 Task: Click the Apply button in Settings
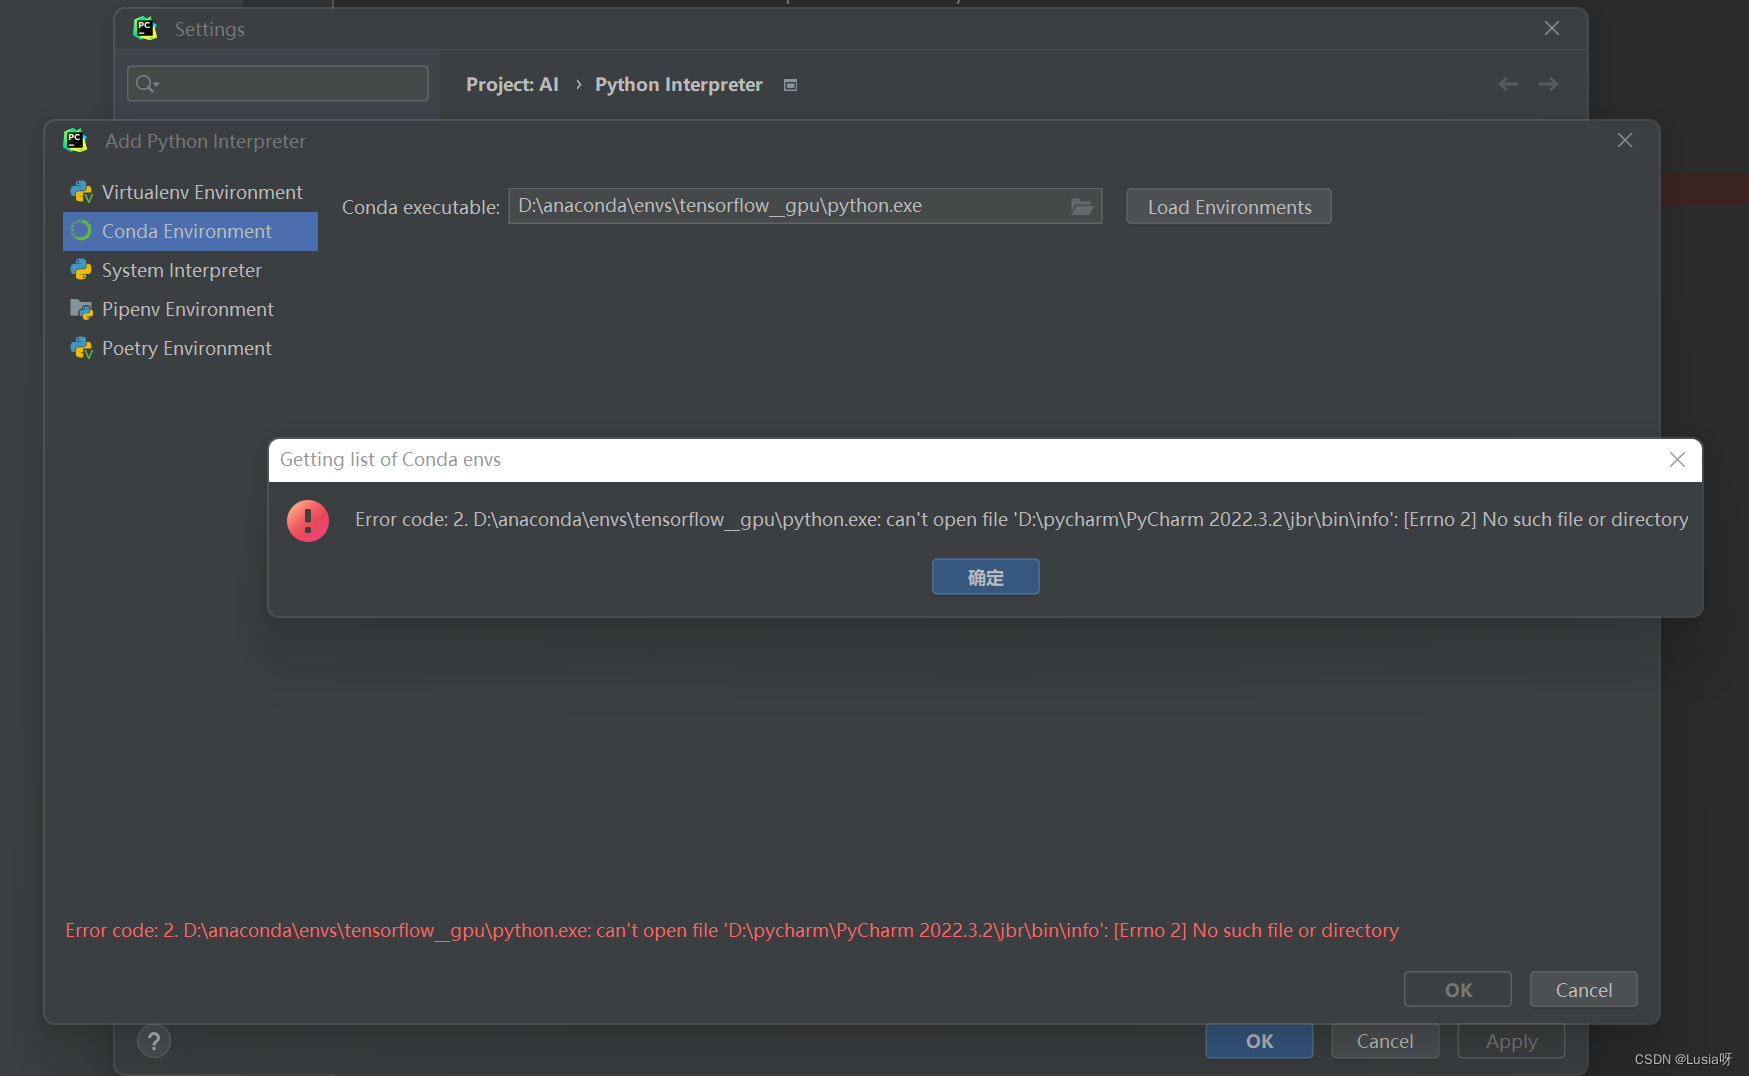click(1511, 1041)
